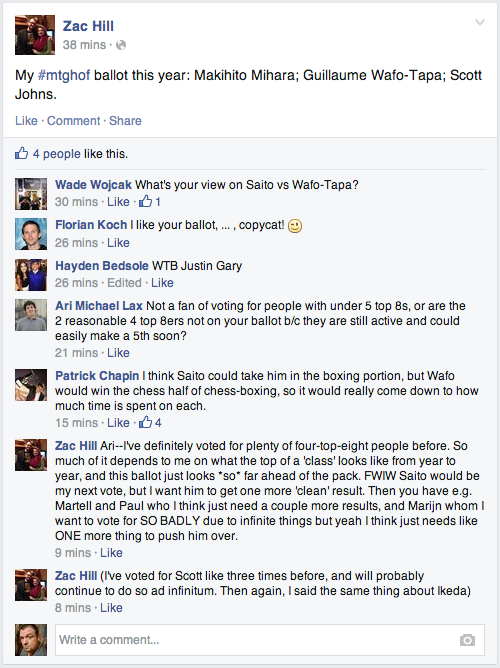Screen dimensions: 500x668
Task: Open Patrick Chapin's profile name link
Action: (97, 376)
